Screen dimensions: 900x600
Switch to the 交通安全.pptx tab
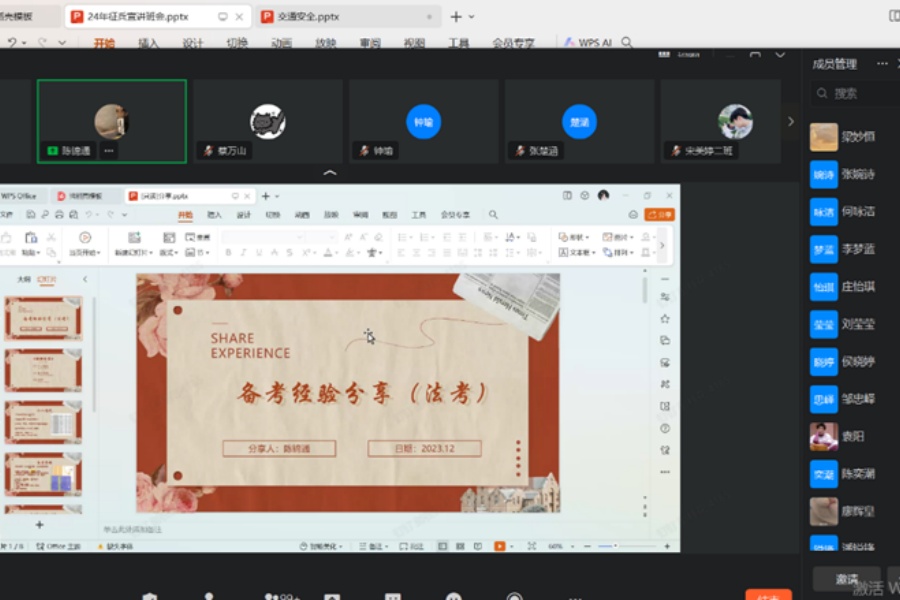coord(310,16)
